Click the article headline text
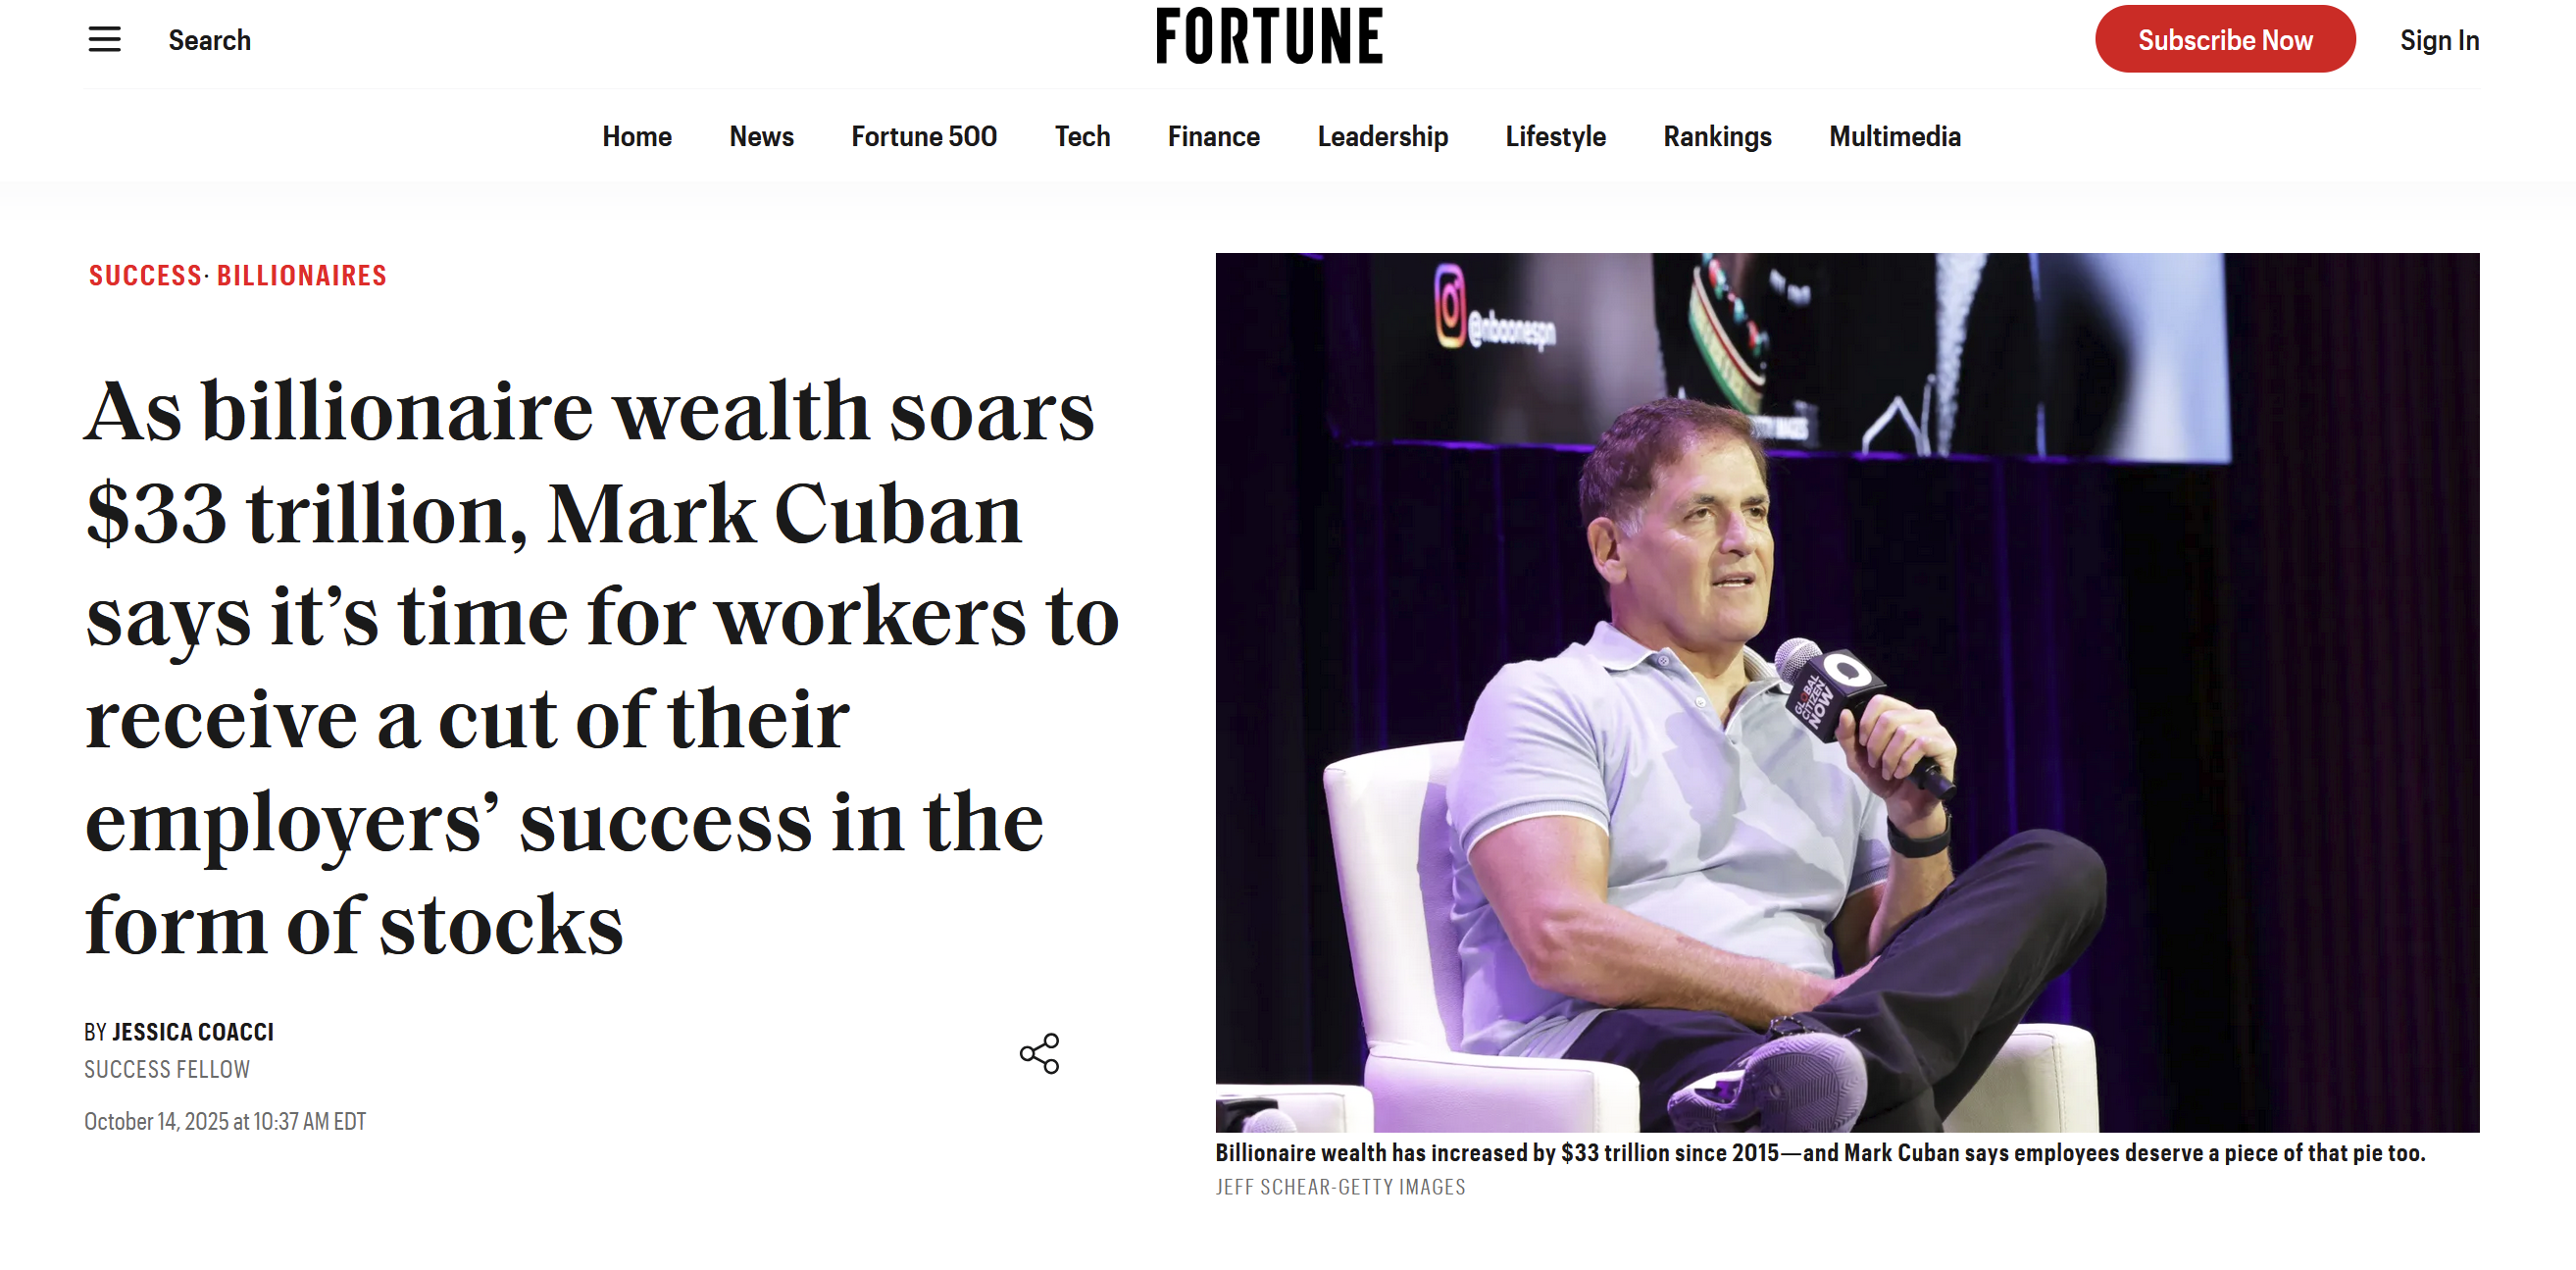 (x=600, y=667)
